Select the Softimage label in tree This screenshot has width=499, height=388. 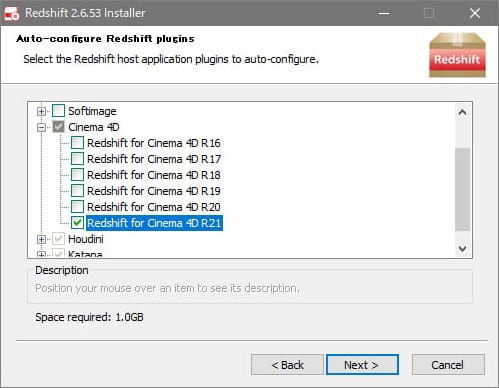click(x=92, y=111)
